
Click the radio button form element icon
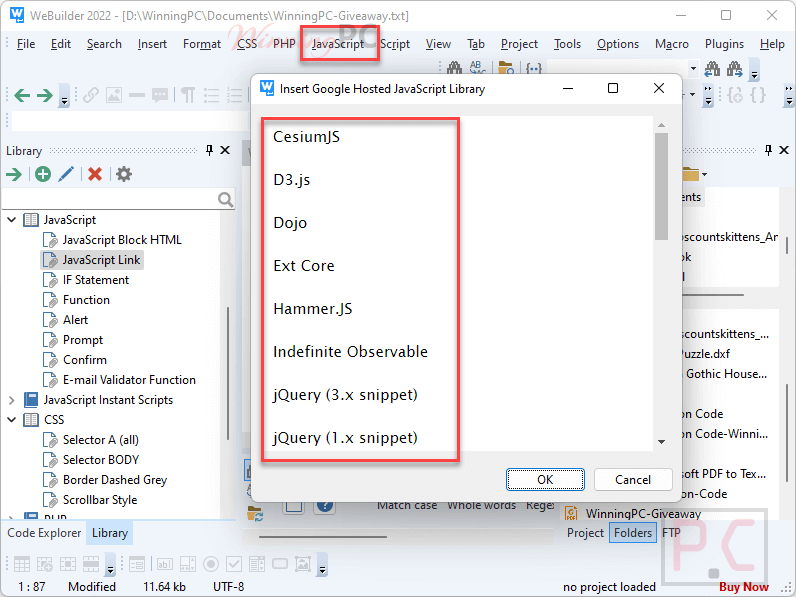tap(211, 564)
